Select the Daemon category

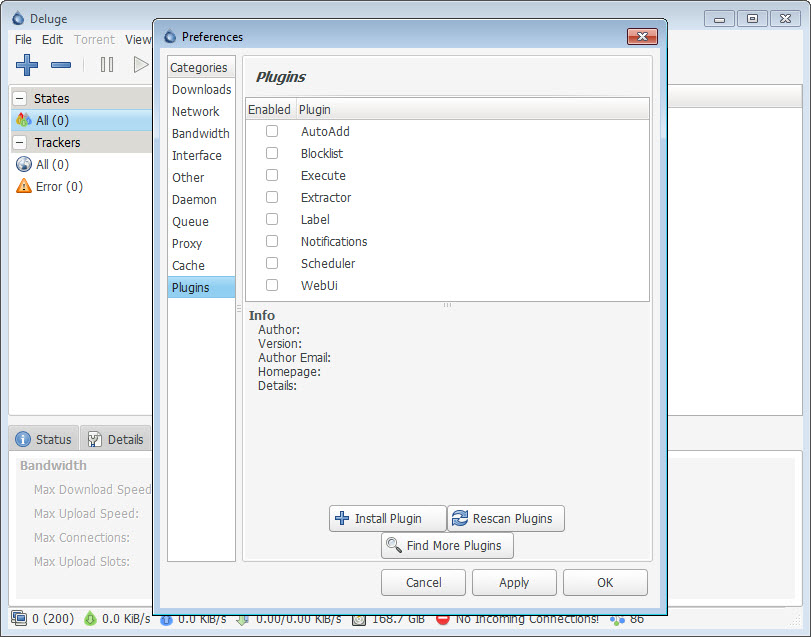coord(201,200)
